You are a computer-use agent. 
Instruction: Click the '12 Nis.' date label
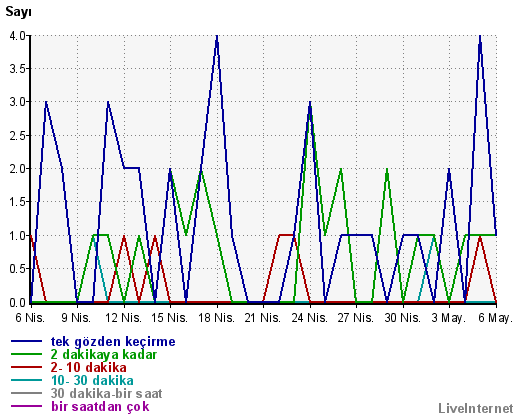point(123,318)
